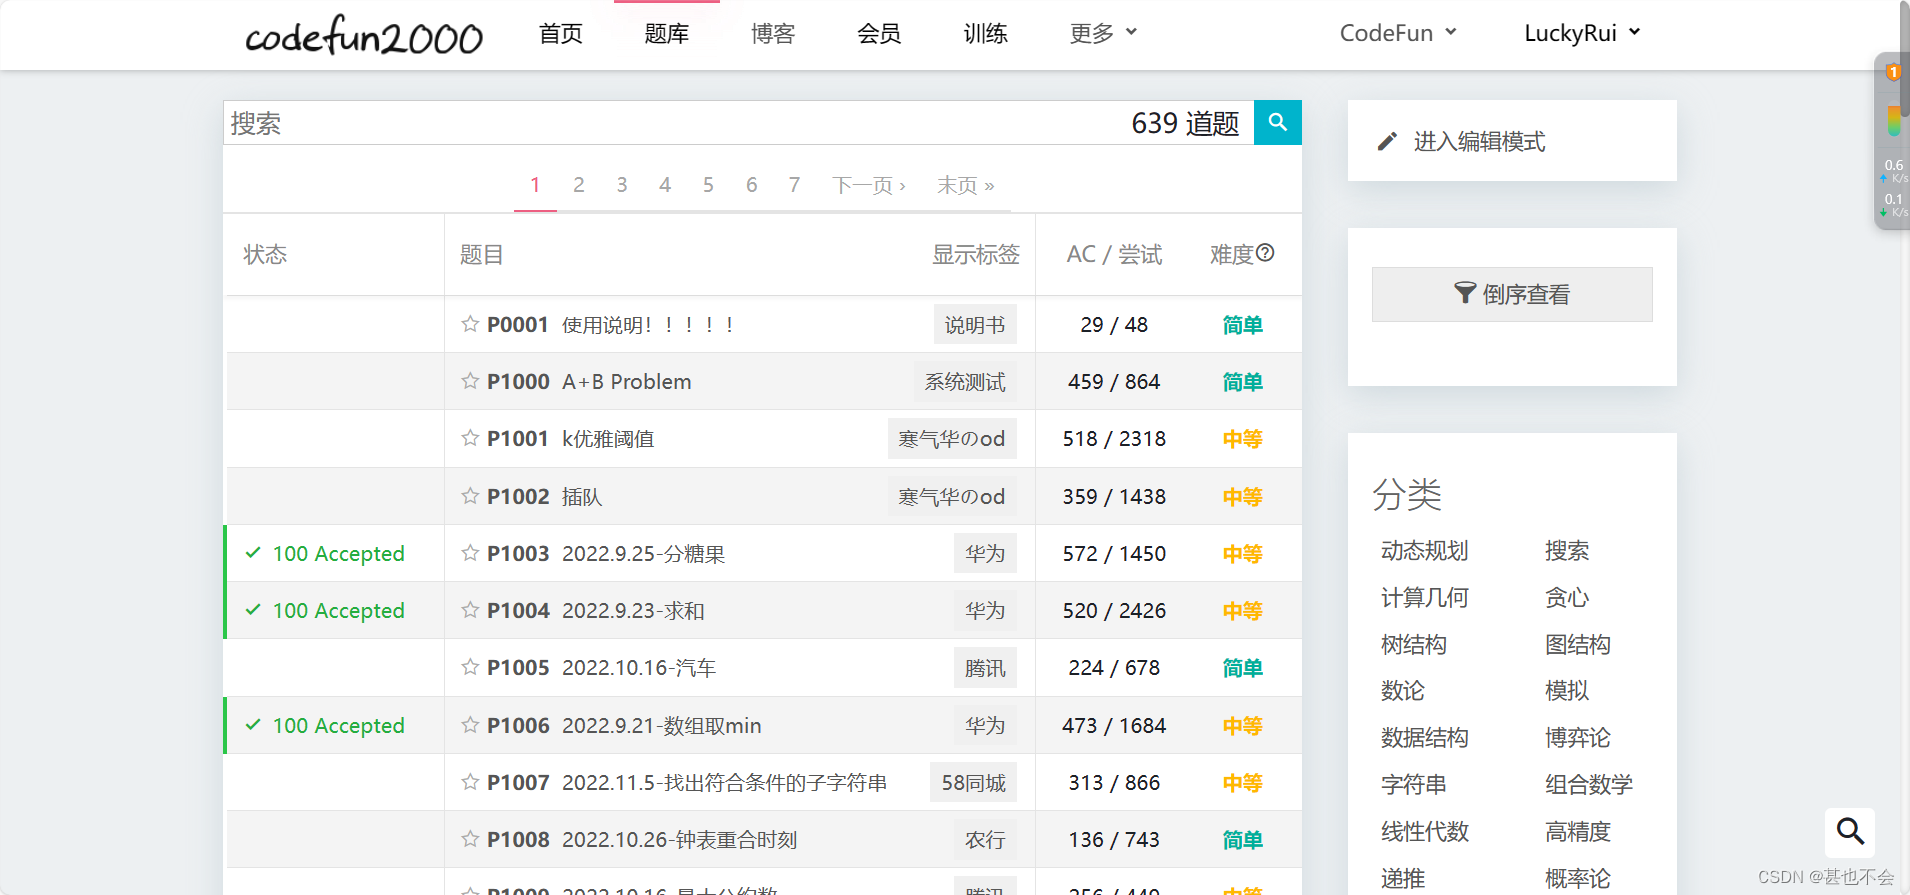Star problem P1006 数组取min

pyautogui.click(x=470, y=725)
